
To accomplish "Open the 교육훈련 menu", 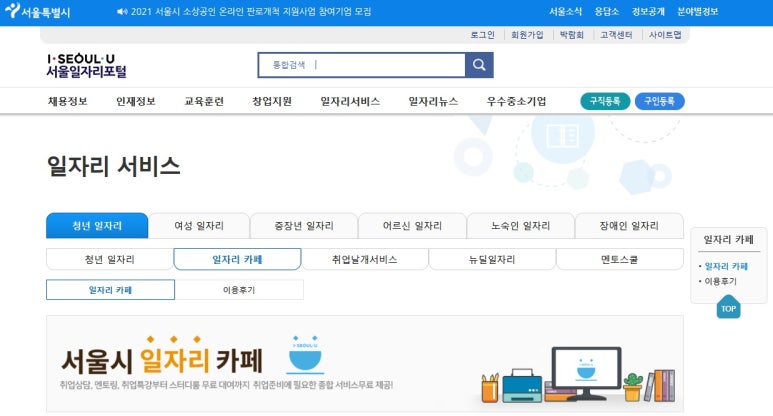I will (204, 101).
